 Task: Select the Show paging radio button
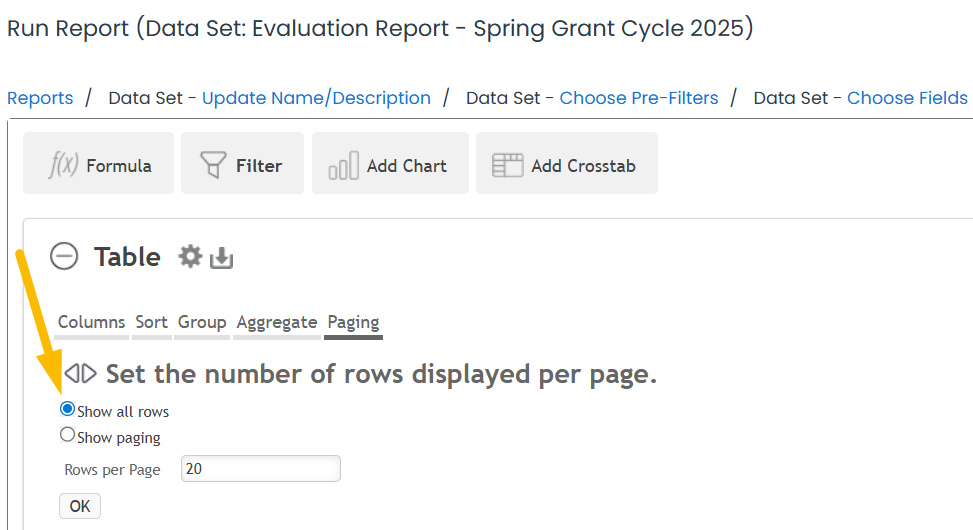pos(67,434)
